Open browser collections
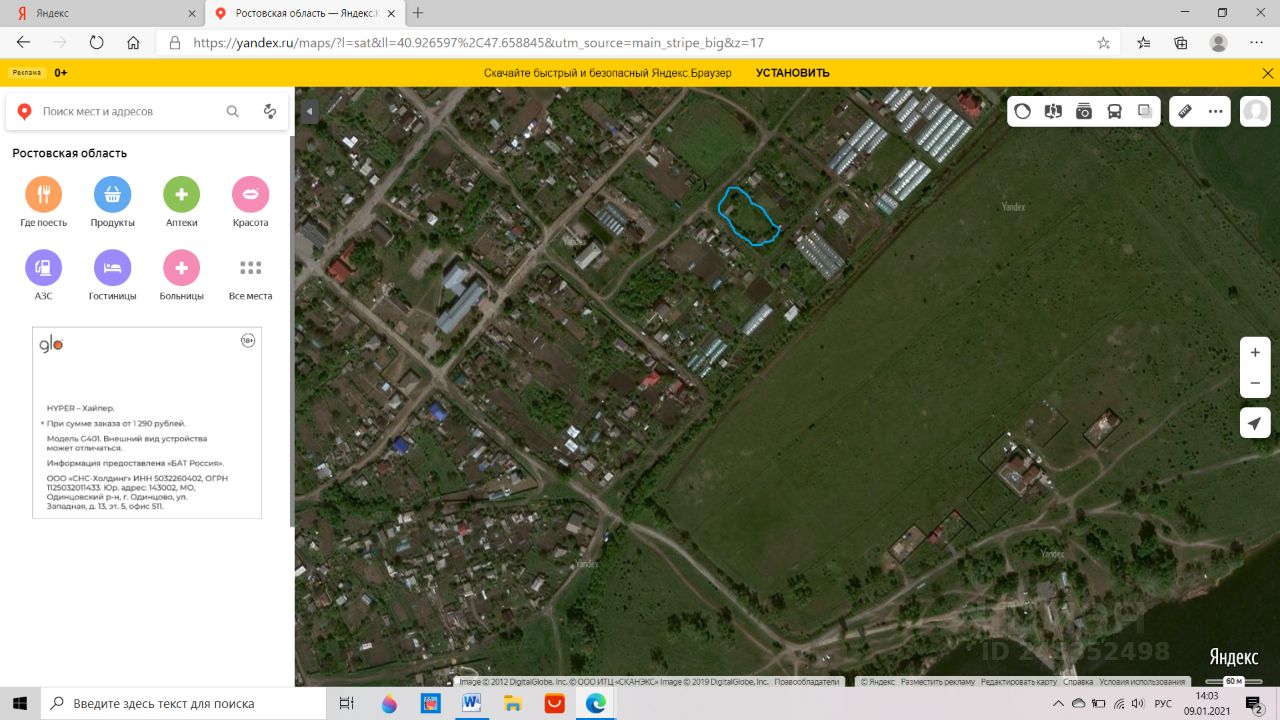1280x720 pixels. click(x=1181, y=43)
